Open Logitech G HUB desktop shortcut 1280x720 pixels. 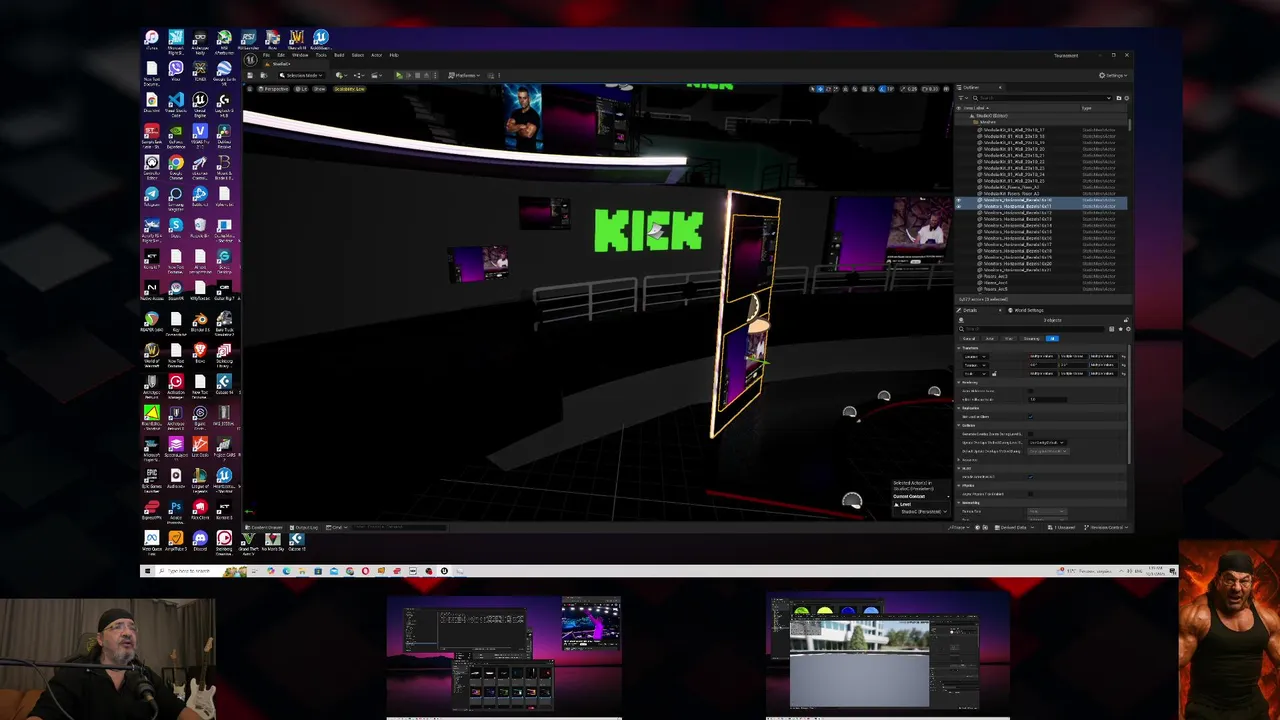[224, 102]
